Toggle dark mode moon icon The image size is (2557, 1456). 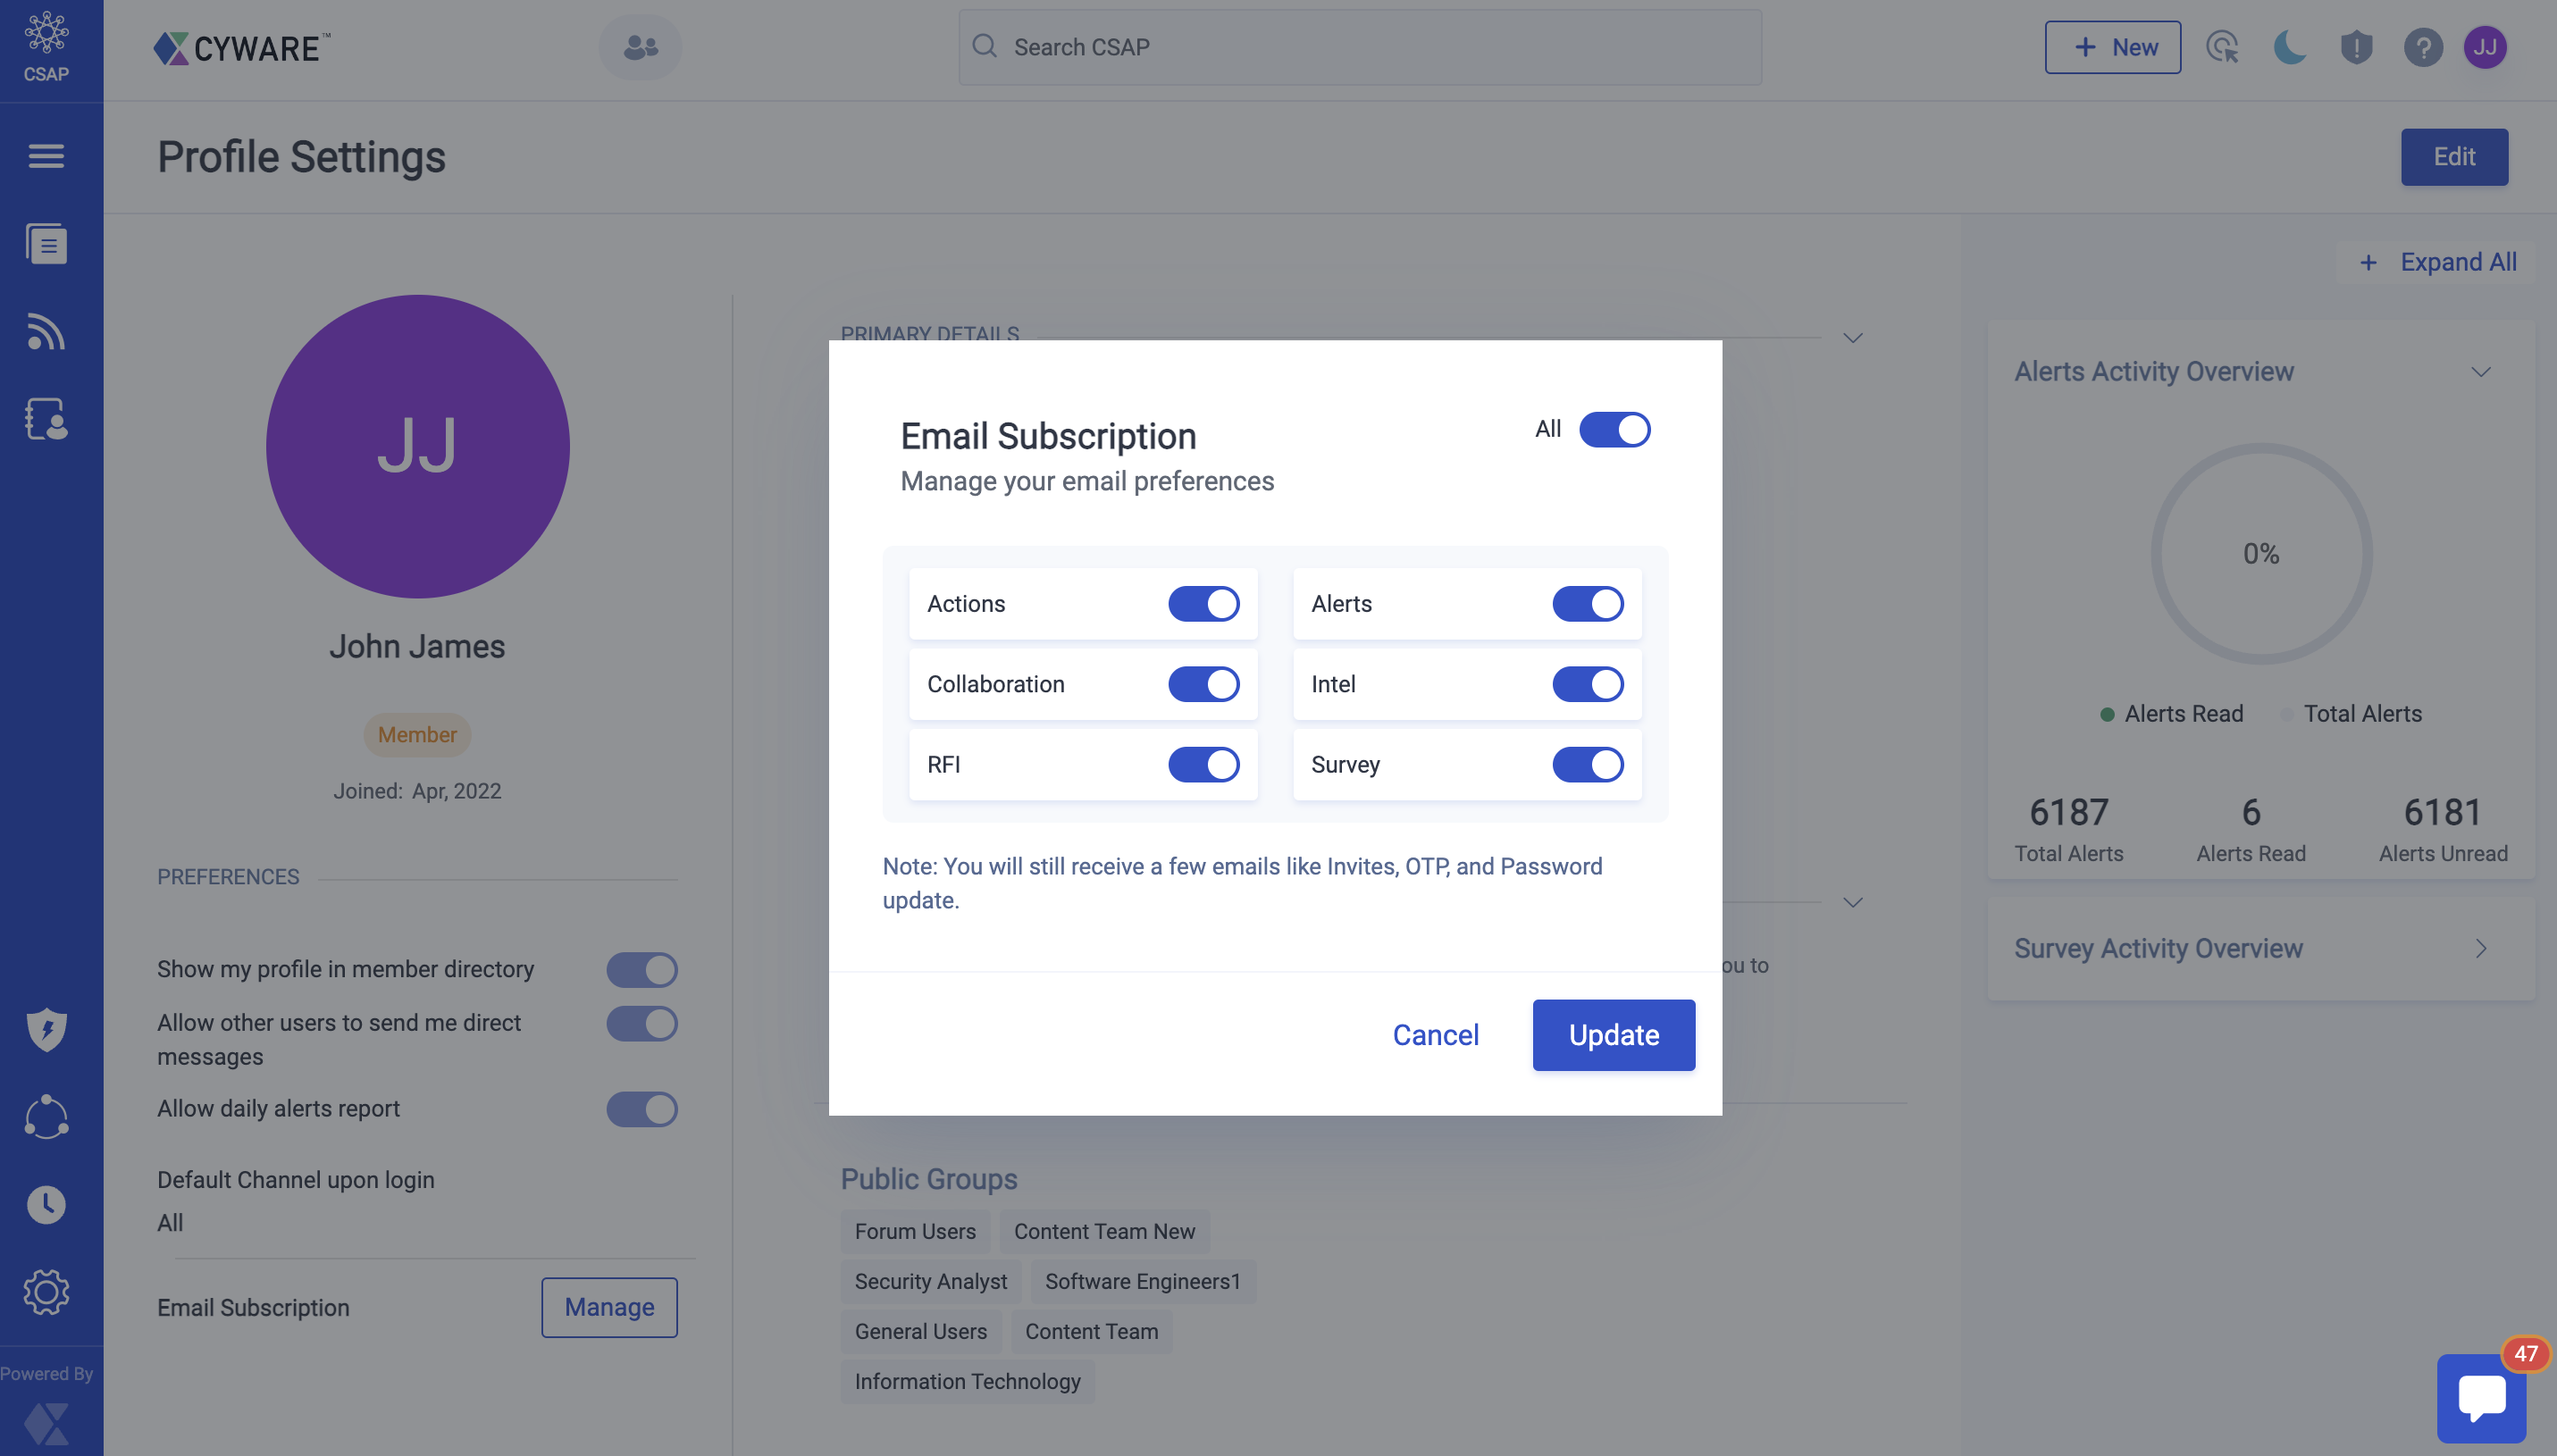tap(2289, 47)
